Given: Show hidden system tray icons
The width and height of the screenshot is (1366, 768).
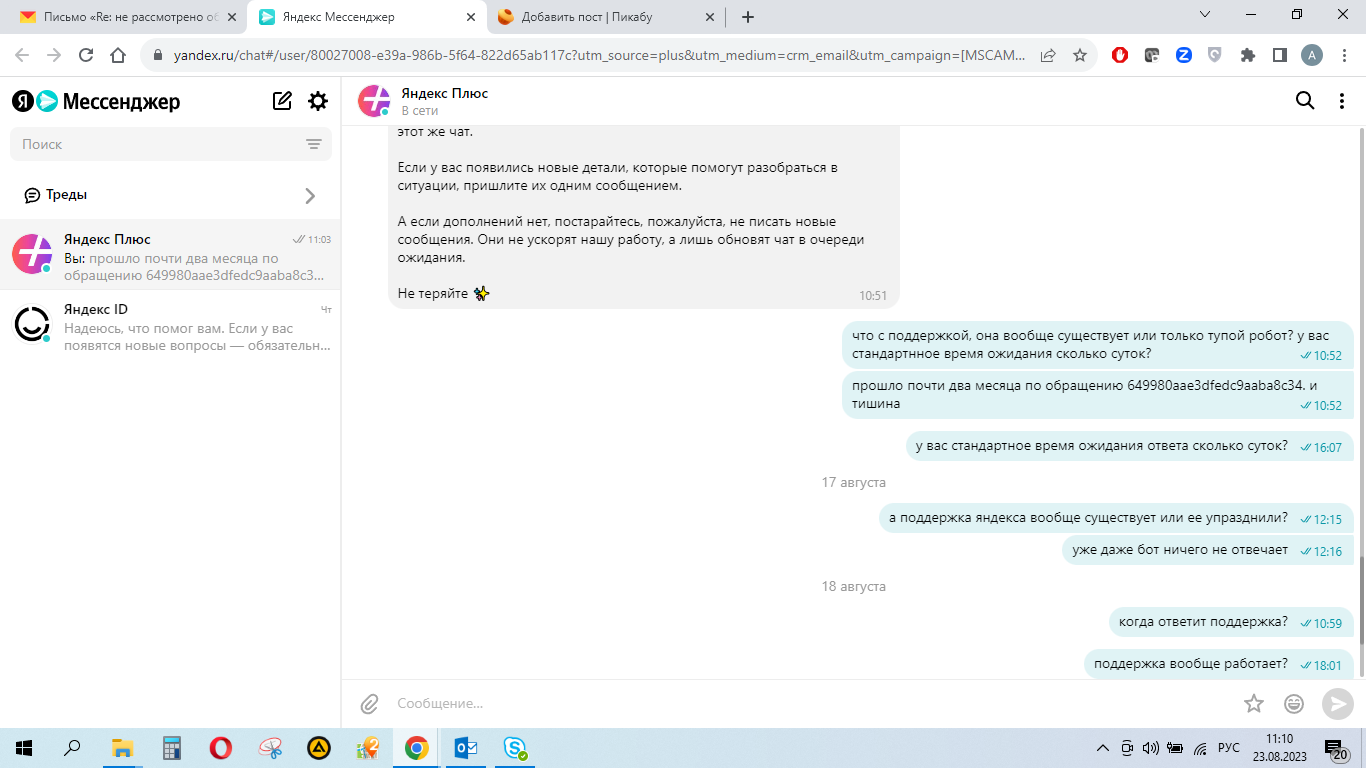Looking at the screenshot, I should [x=1103, y=748].
